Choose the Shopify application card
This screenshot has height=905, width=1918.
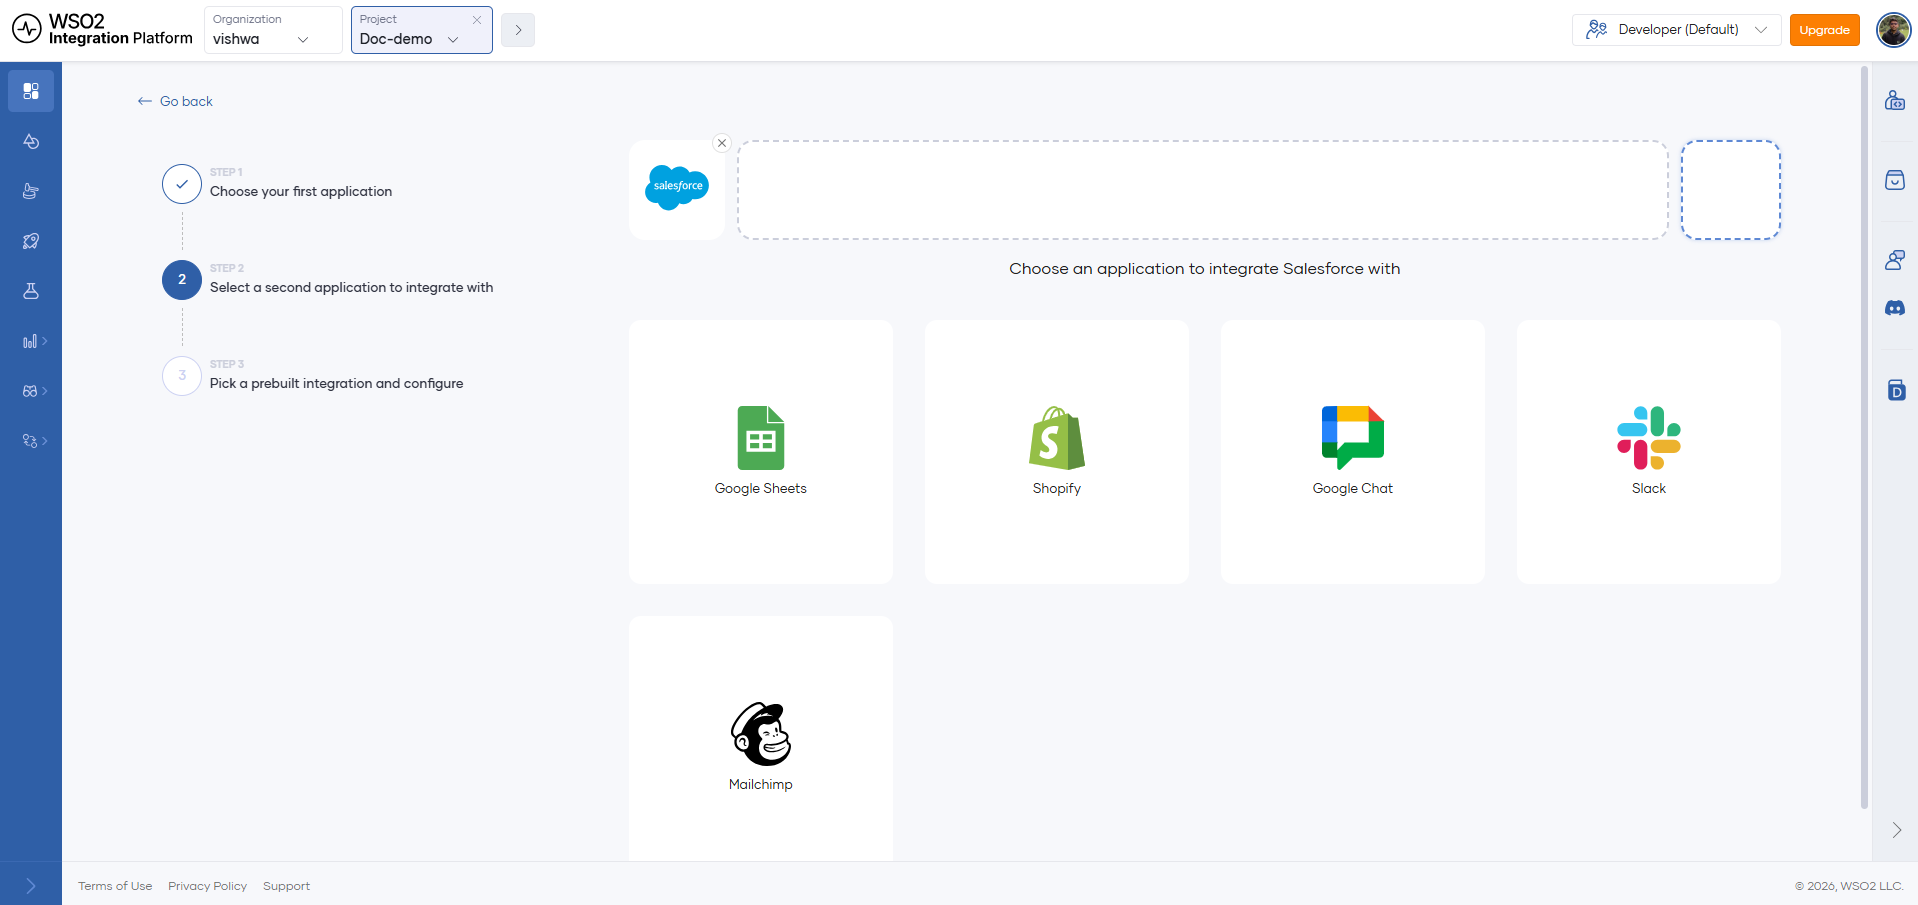pyautogui.click(x=1057, y=452)
